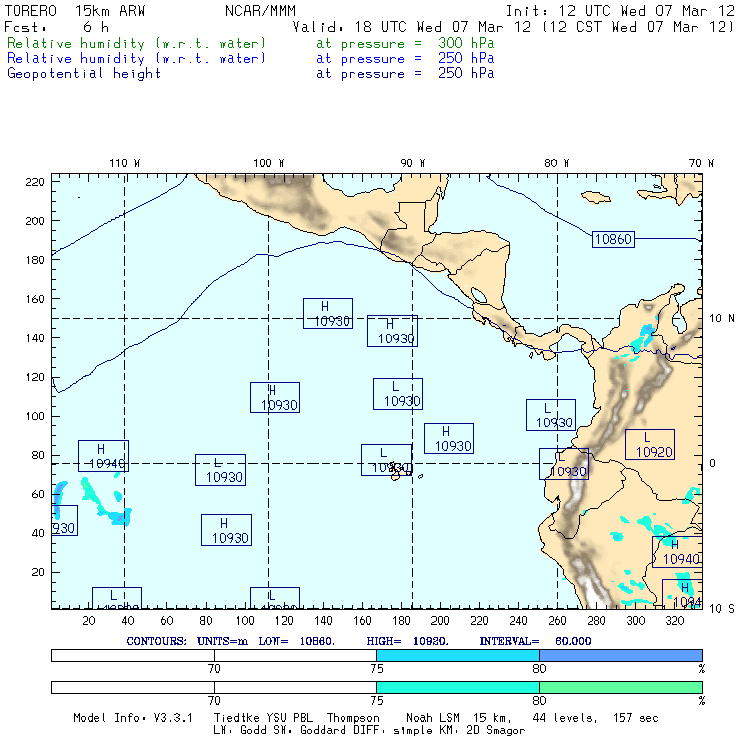Click the '157 sec' timestep text
Image resolution: width=740 pixels, height=740 pixels.
(635, 718)
